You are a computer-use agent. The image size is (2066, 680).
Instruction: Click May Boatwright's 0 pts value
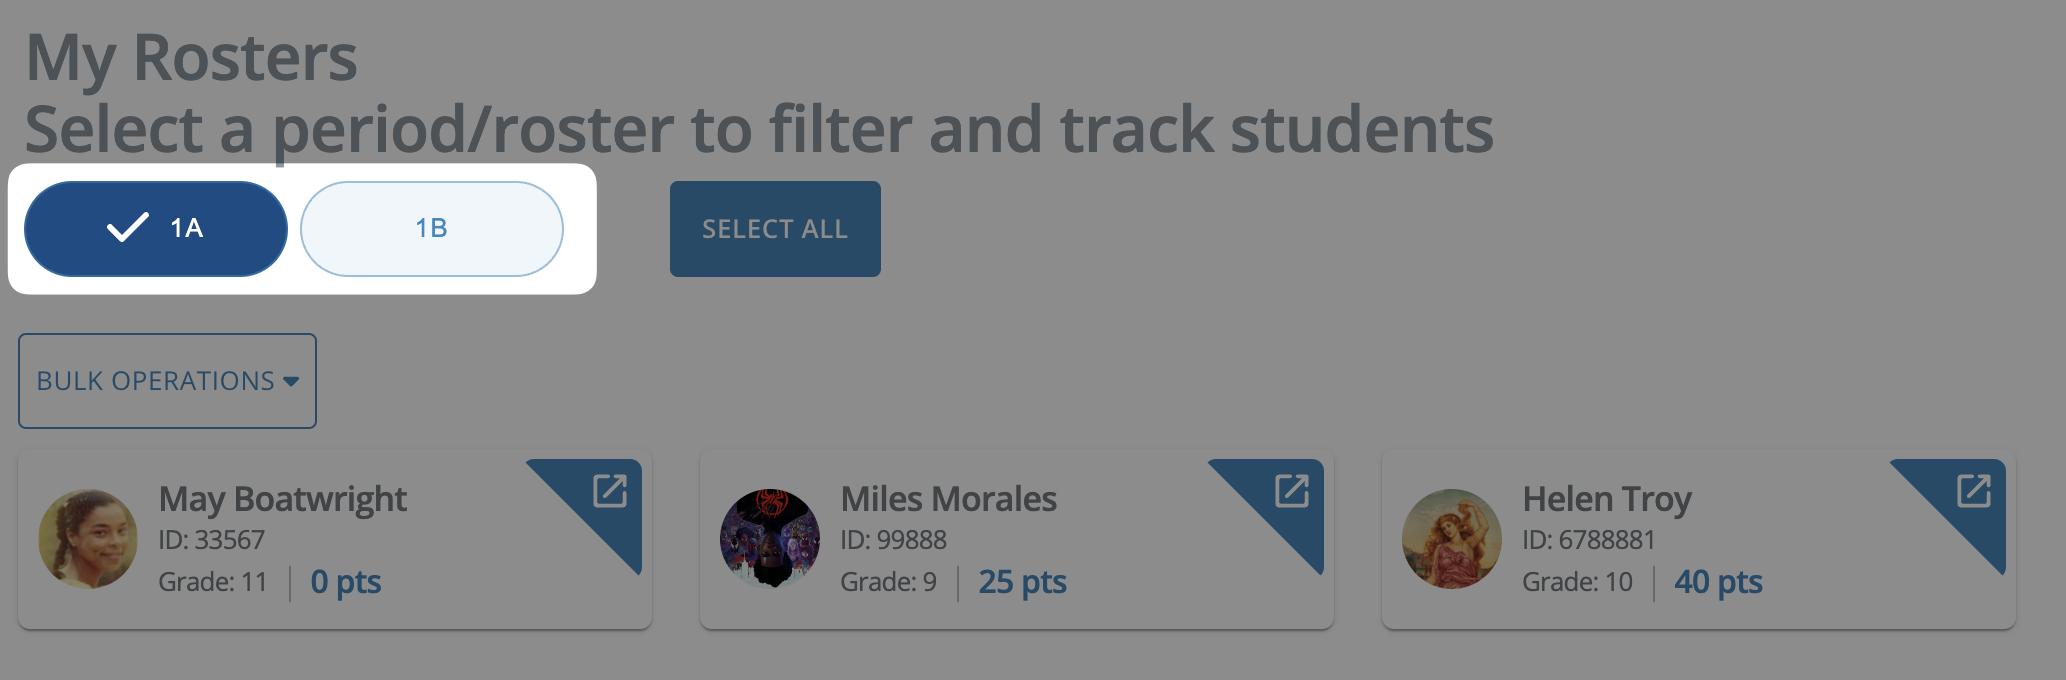(346, 582)
